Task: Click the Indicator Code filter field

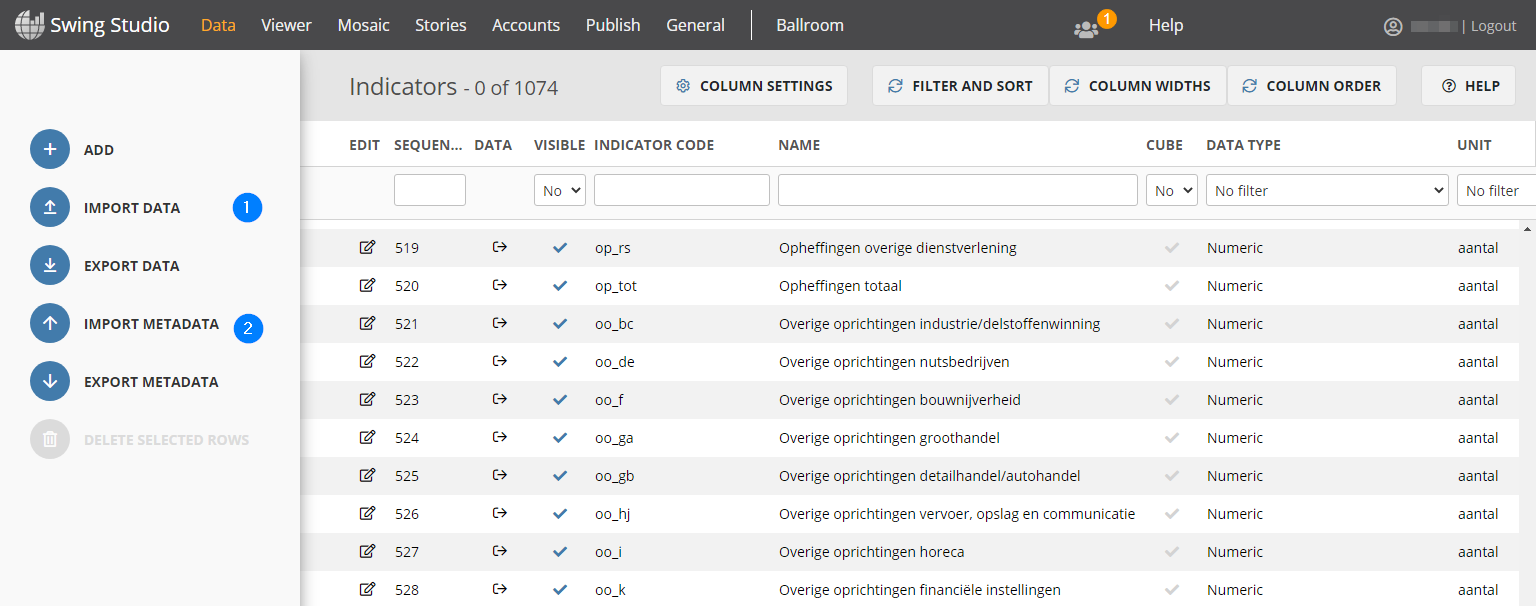Action: click(x=682, y=190)
